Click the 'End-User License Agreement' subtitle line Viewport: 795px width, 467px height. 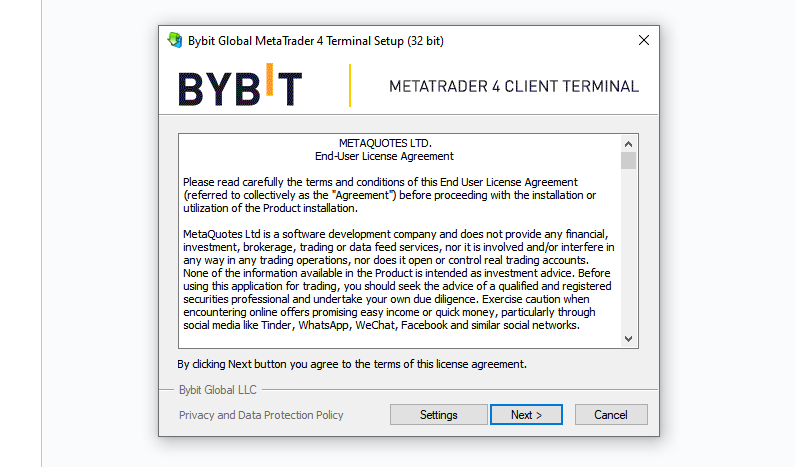384,156
